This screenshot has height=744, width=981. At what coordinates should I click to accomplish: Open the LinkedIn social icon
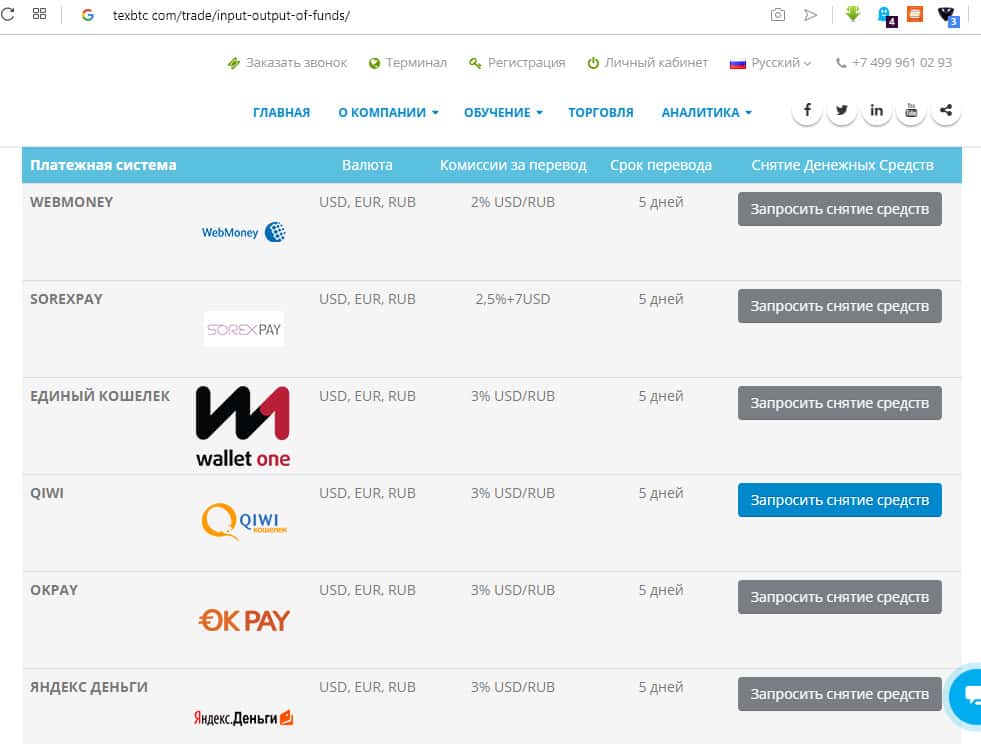877,111
